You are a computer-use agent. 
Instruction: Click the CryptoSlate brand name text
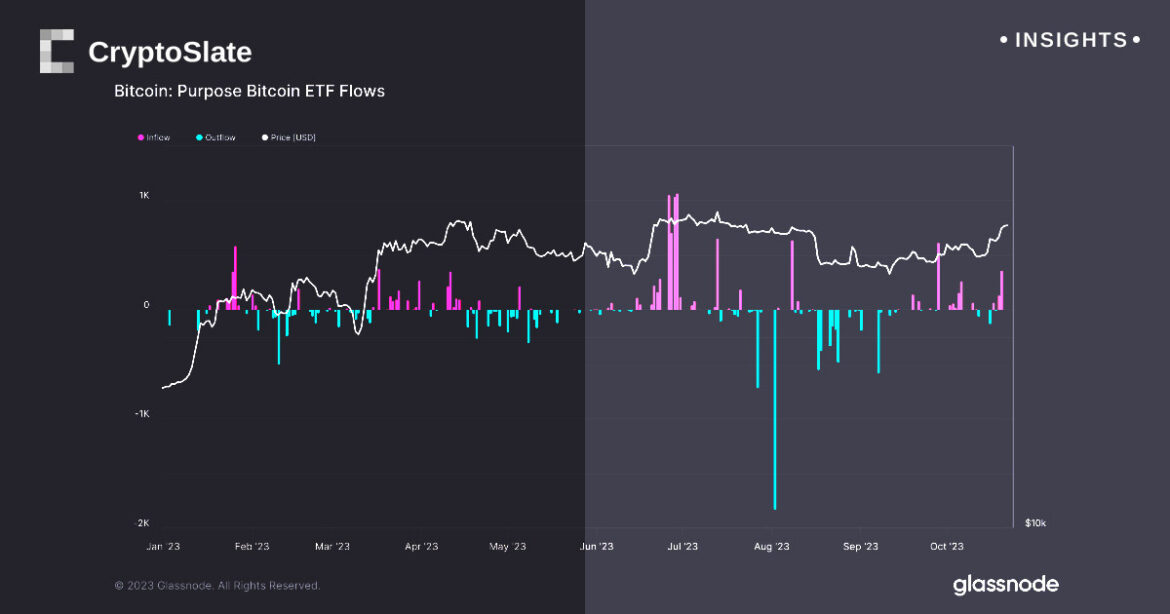pos(170,52)
